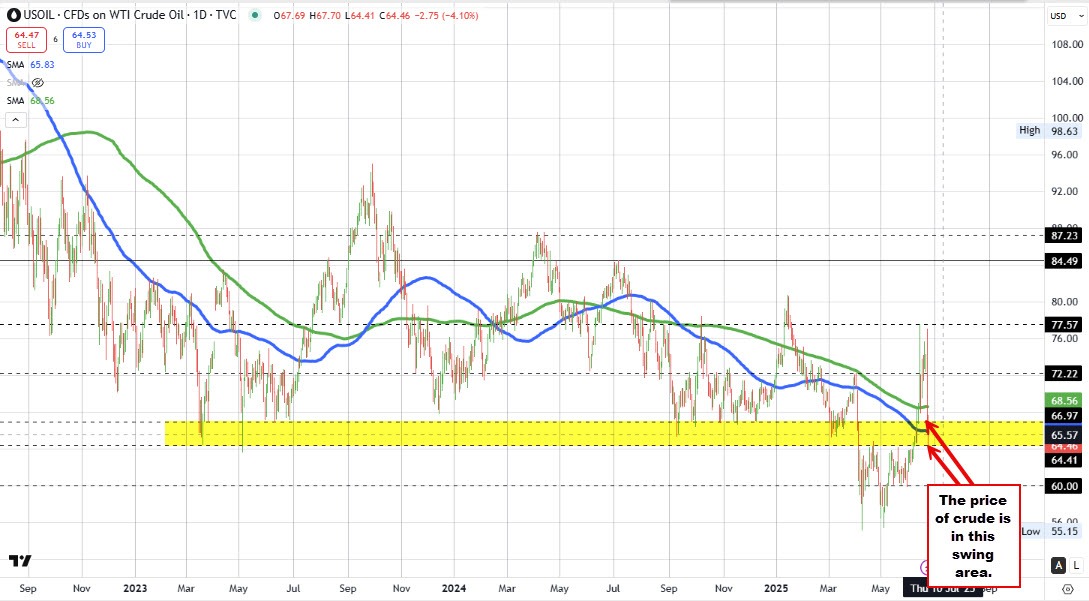This screenshot has width=1089, height=601.
Task: Click the red last-price label 64.41
Action: (x=1063, y=460)
